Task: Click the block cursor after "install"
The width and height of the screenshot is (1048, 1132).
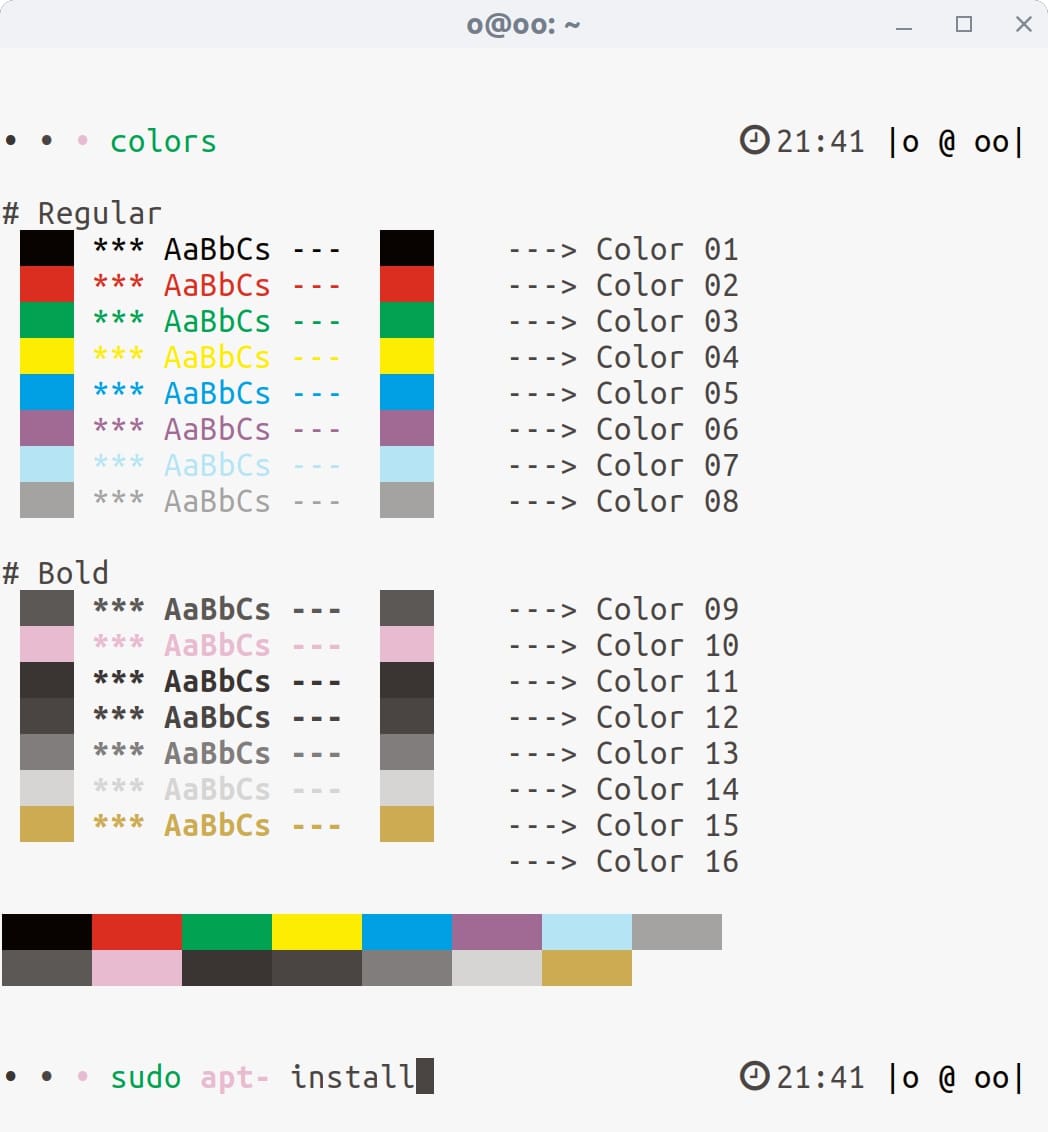Action: click(x=425, y=1077)
